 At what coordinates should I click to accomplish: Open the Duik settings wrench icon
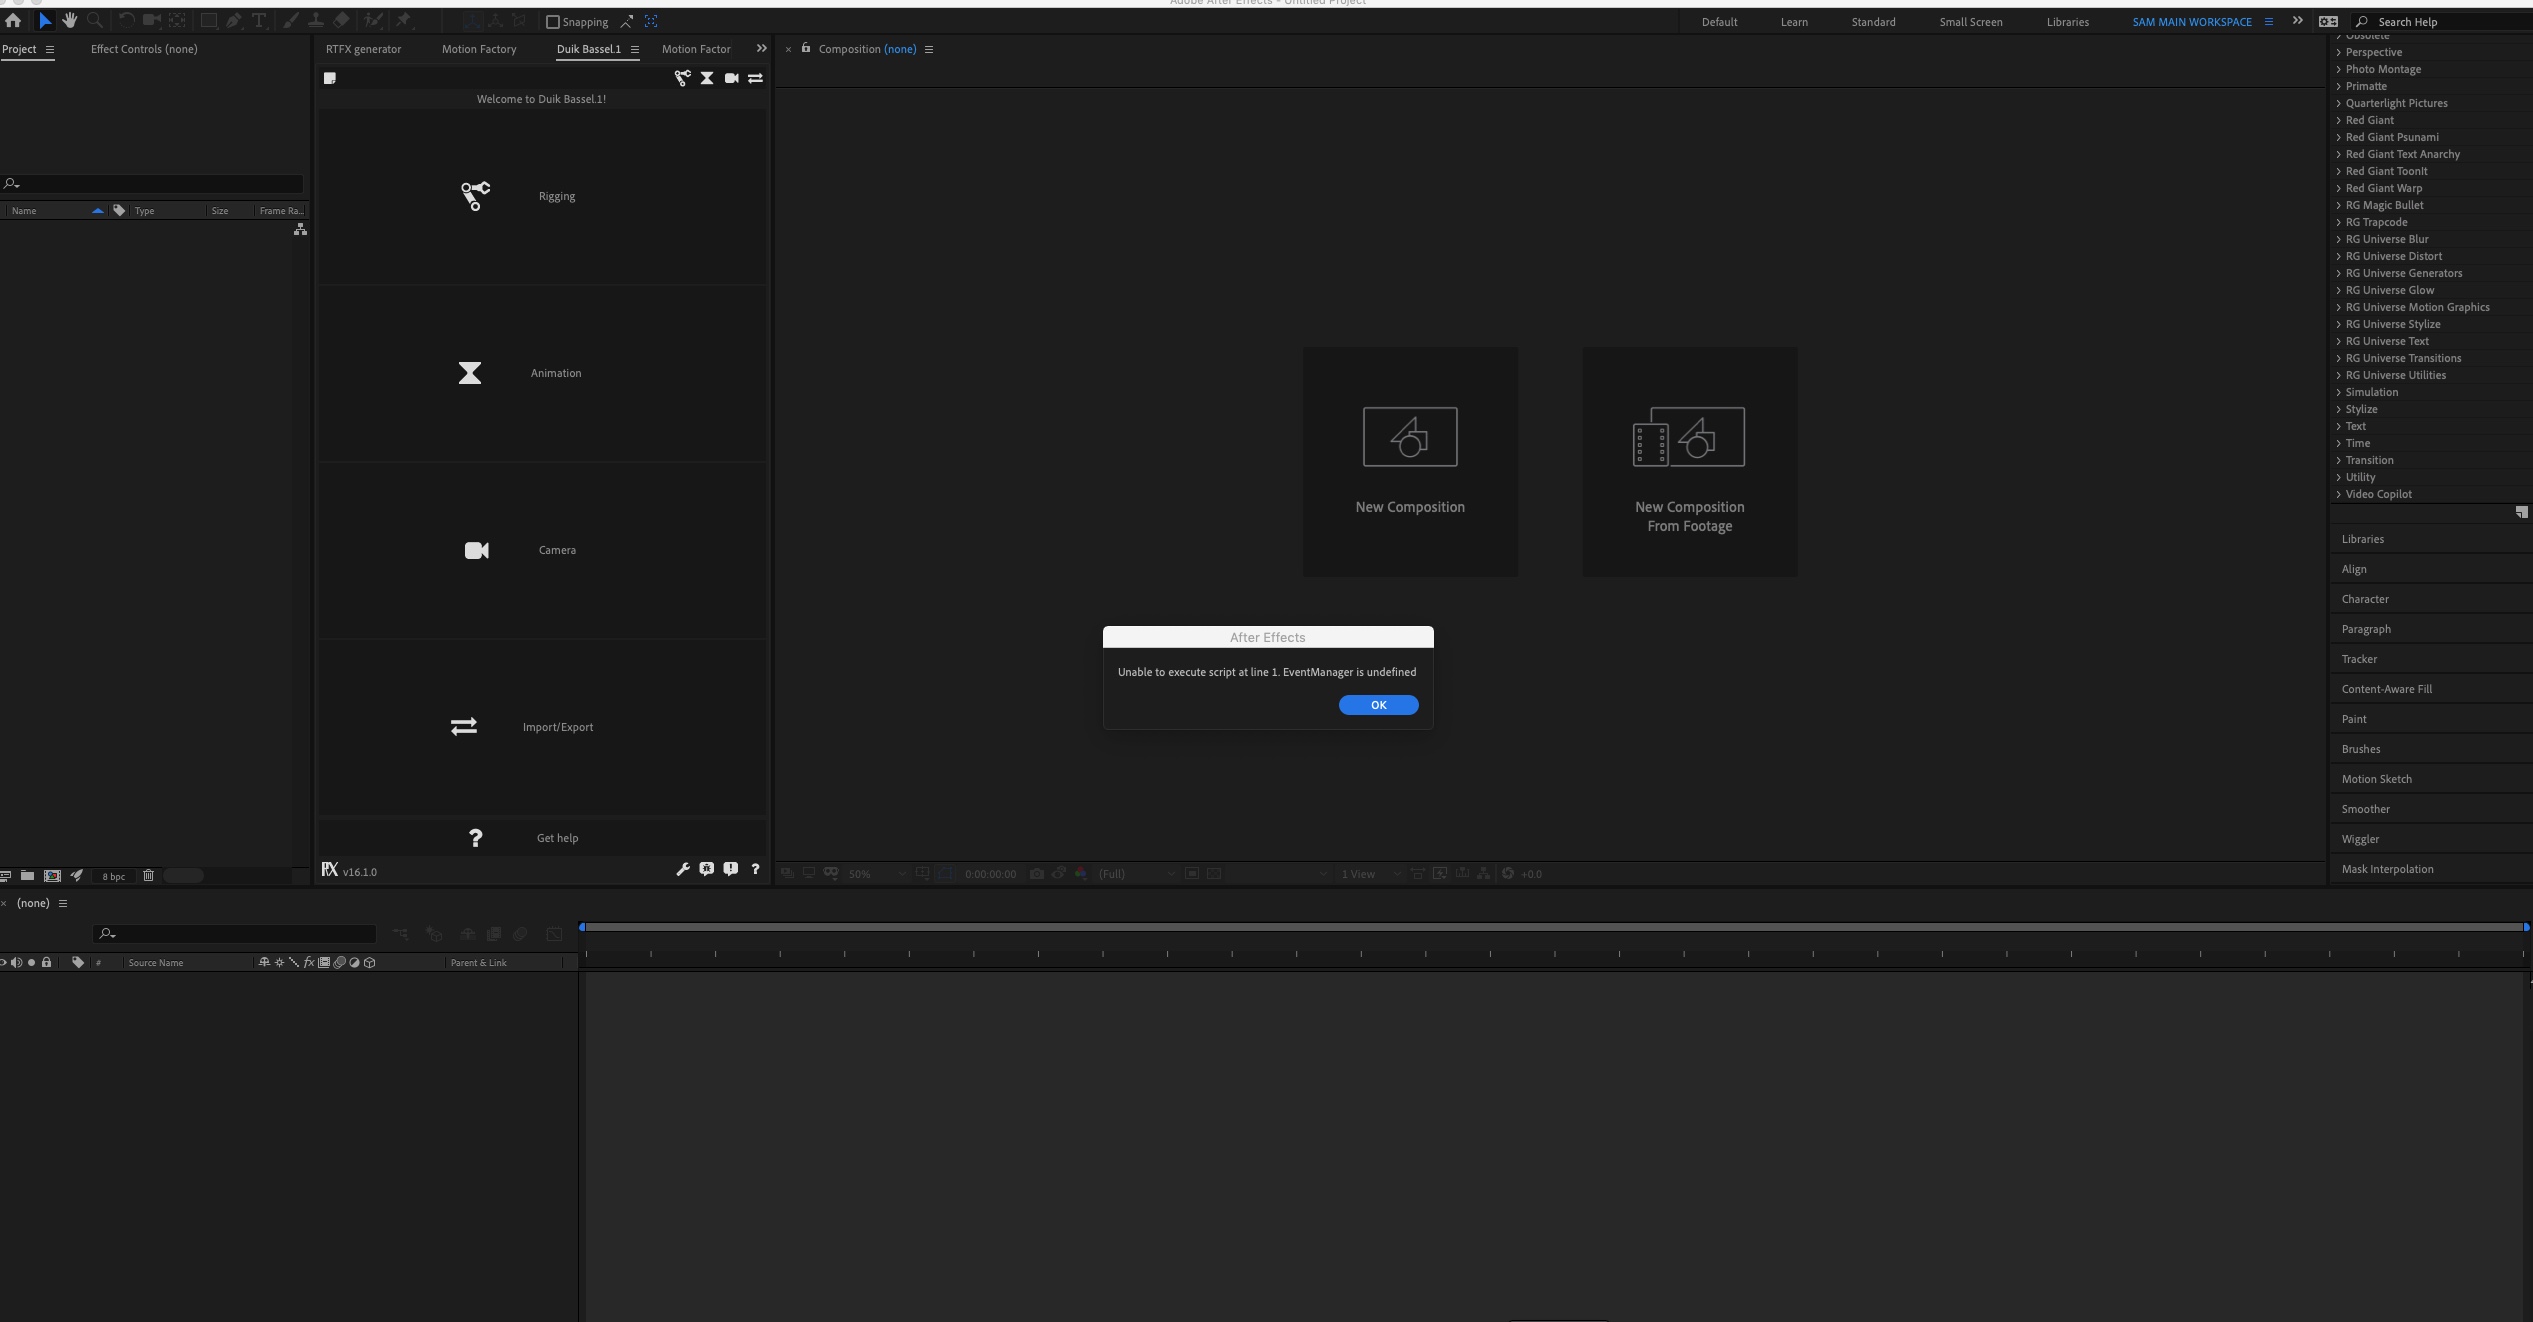click(x=683, y=871)
